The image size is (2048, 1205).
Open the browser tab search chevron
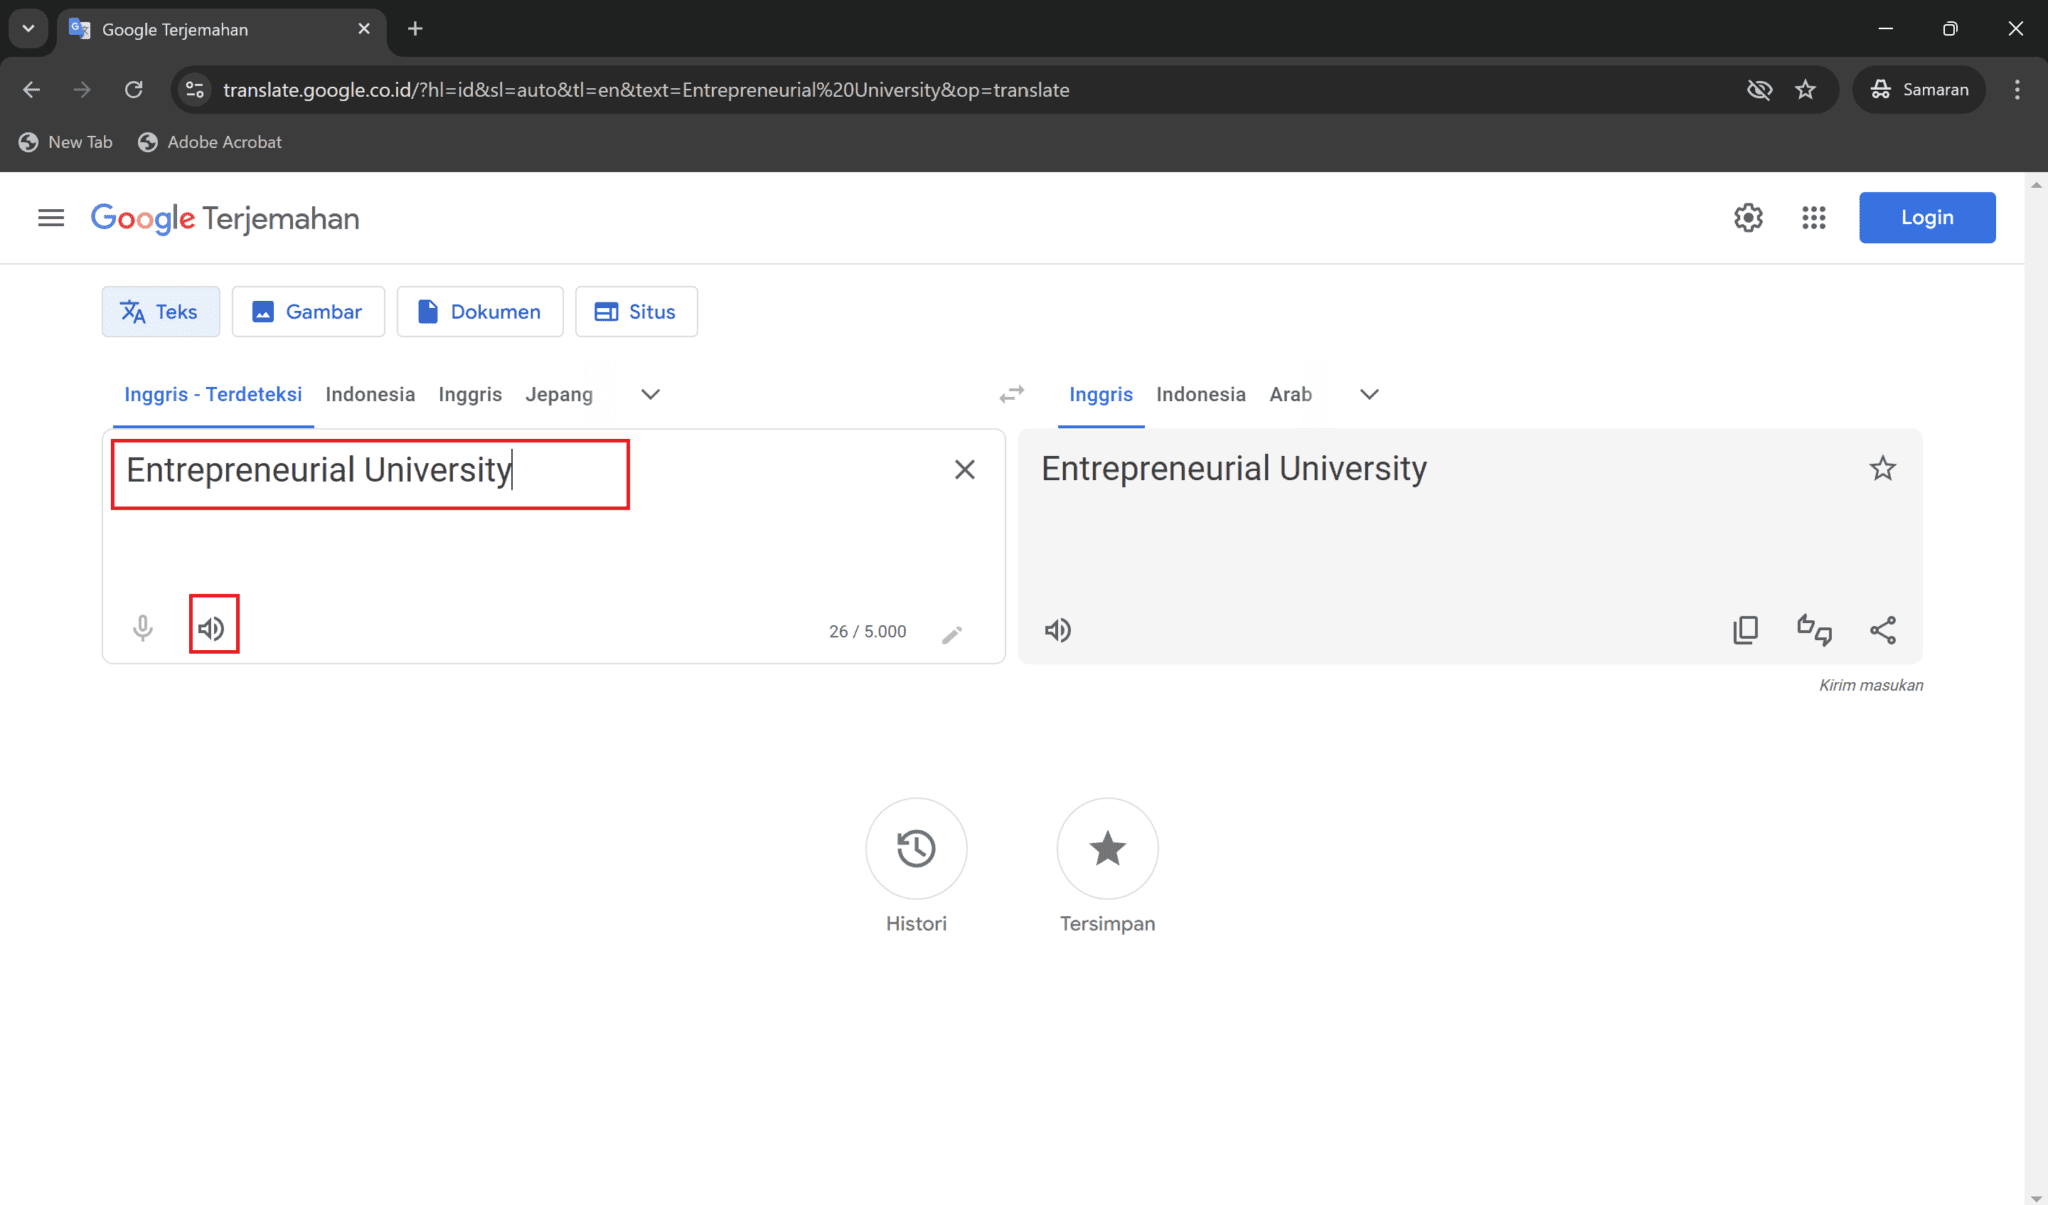coord(28,28)
